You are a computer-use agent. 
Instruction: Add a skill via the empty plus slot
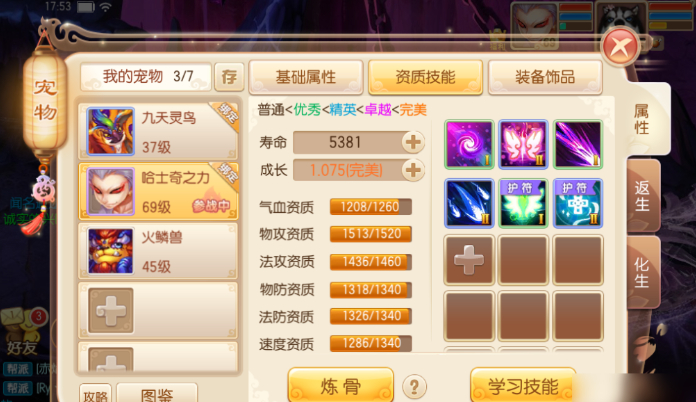[x=469, y=260]
